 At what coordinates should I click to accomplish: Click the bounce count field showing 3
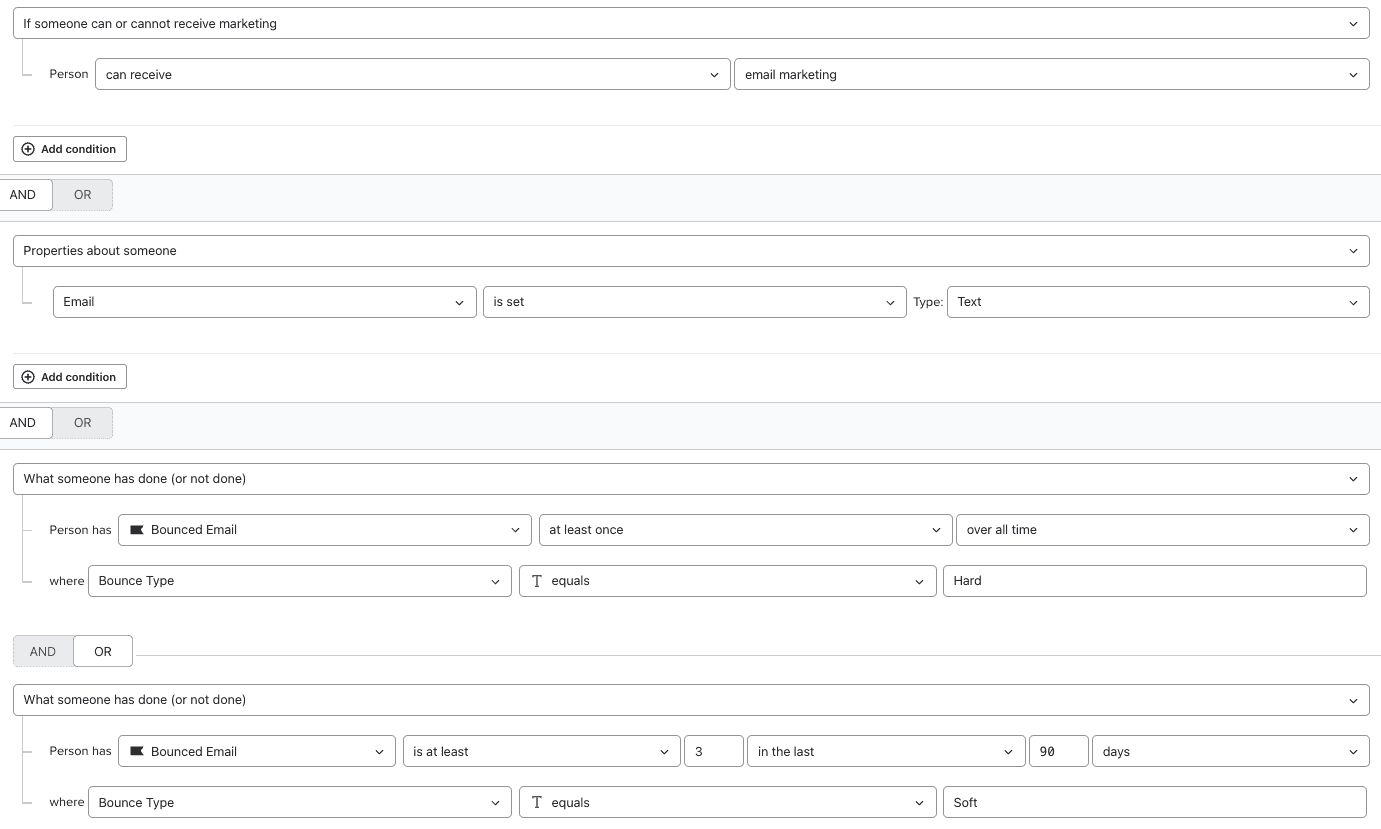(713, 752)
